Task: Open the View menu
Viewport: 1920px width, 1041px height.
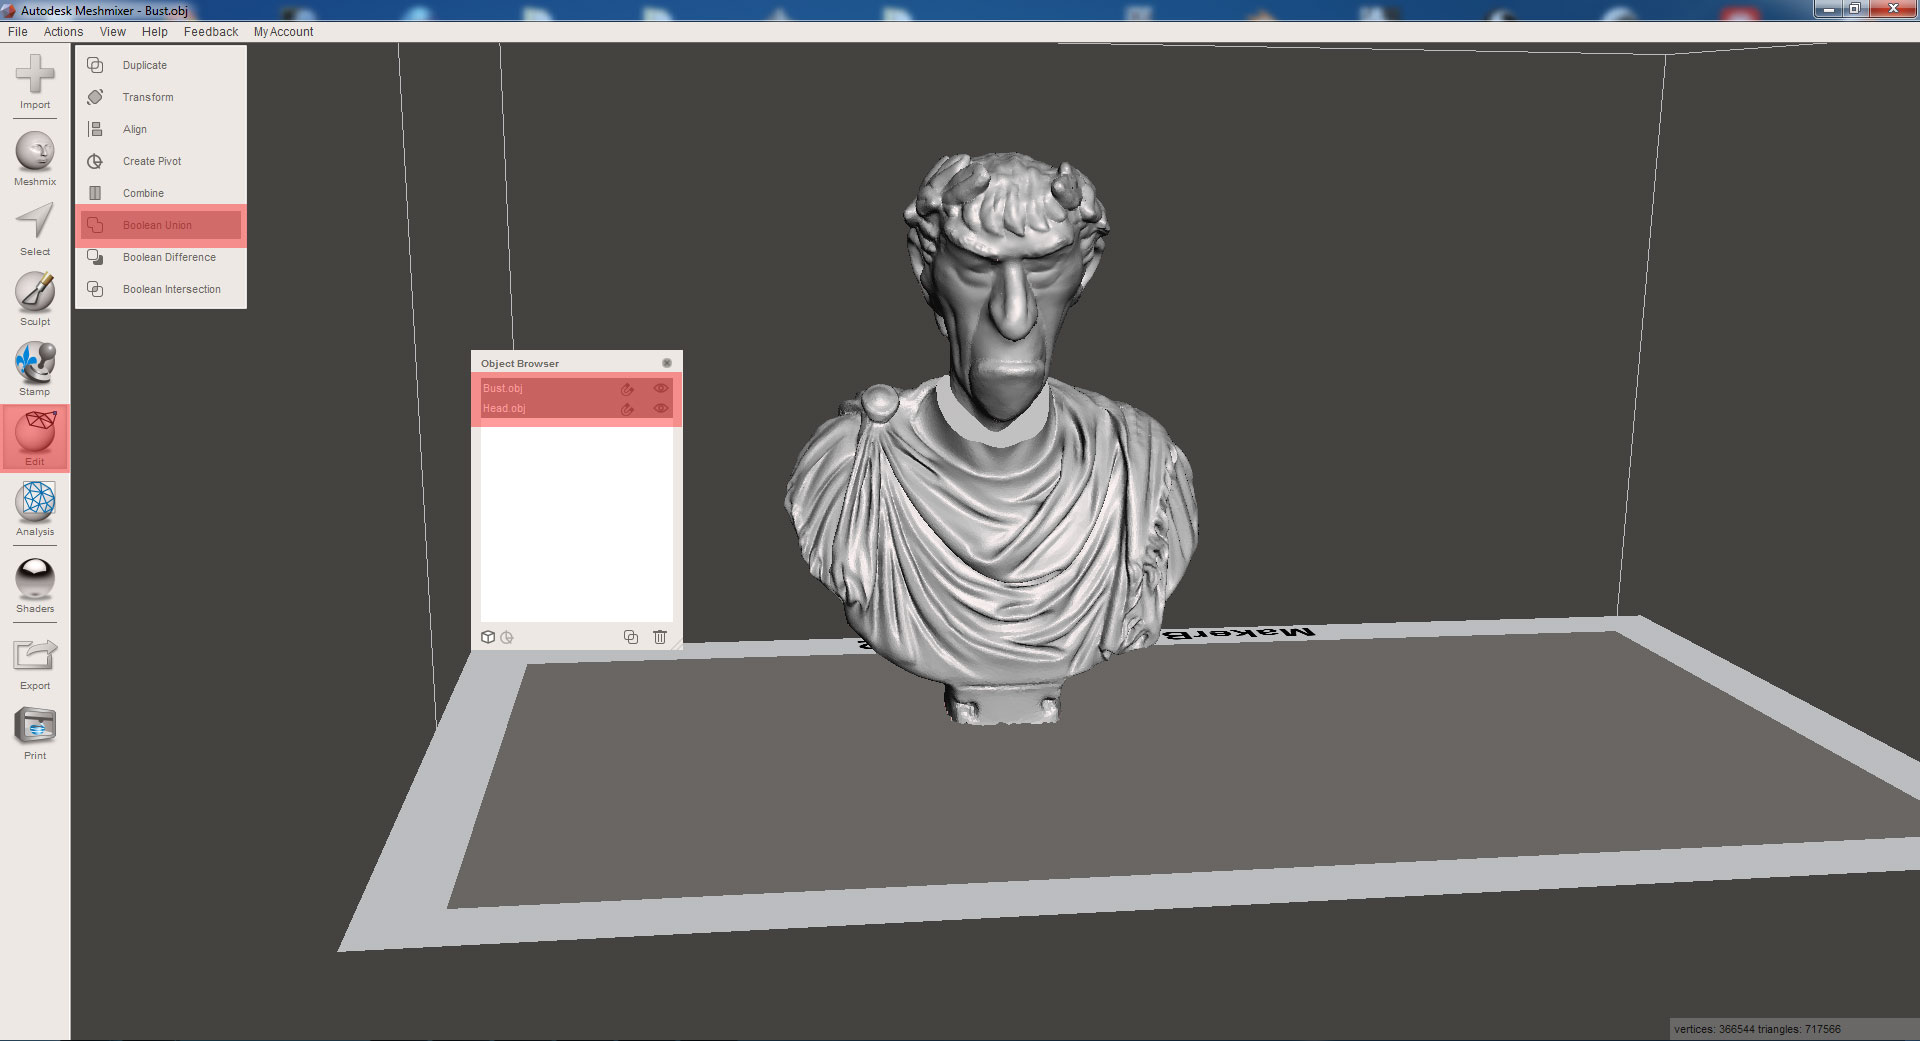Action: tap(113, 32)
